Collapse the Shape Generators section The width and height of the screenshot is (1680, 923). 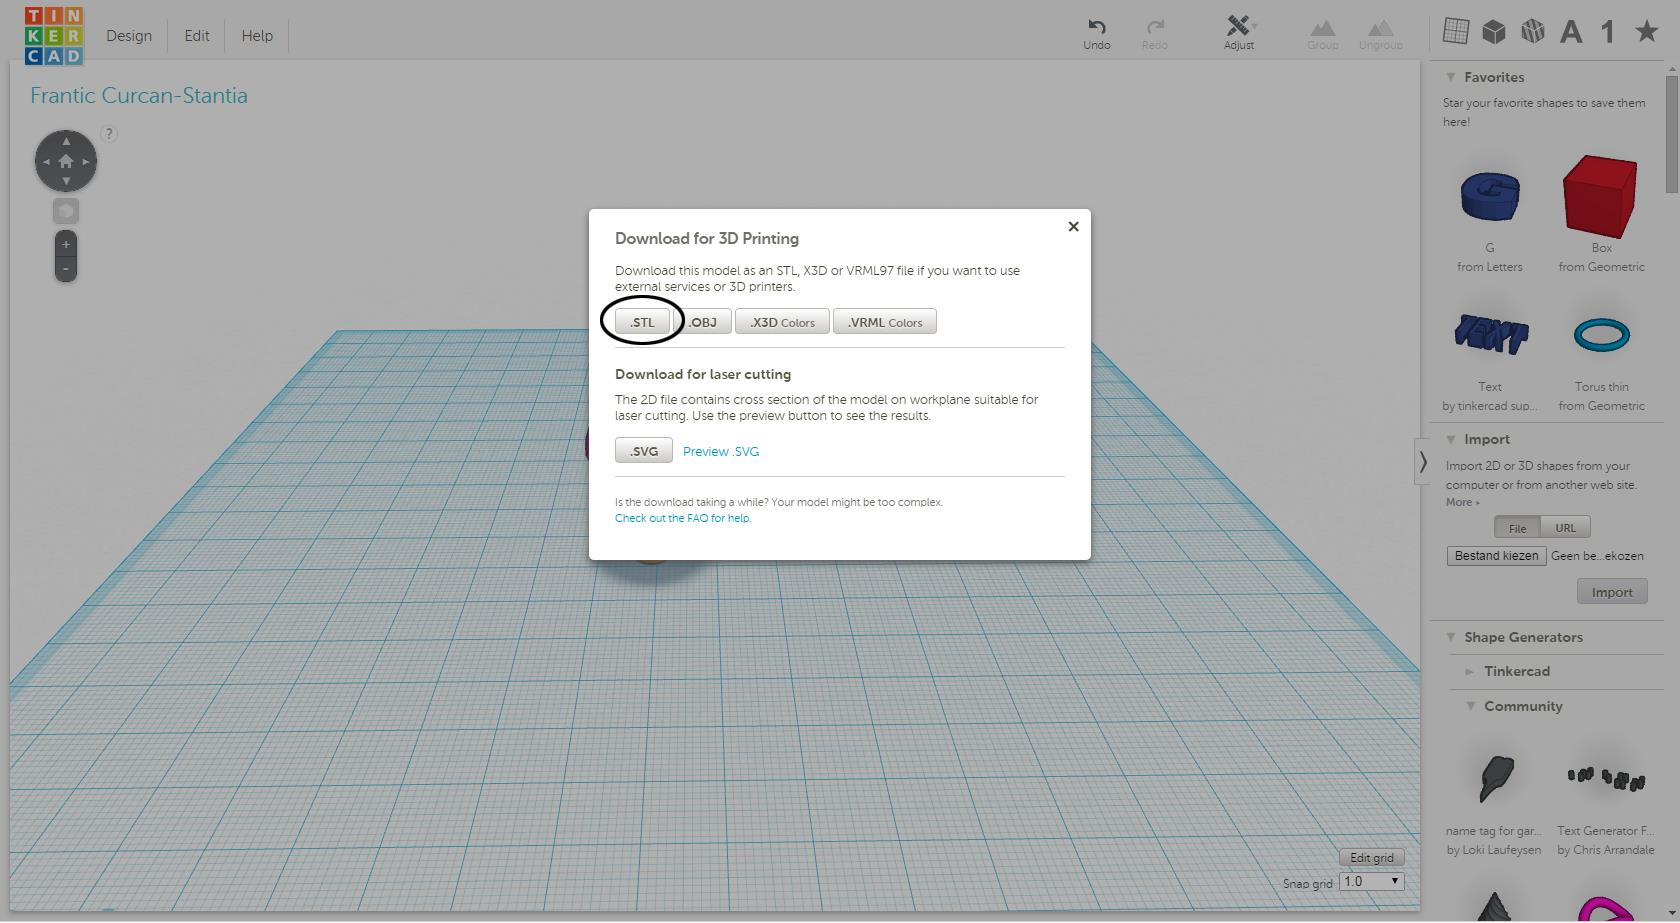coord(1451,637)
